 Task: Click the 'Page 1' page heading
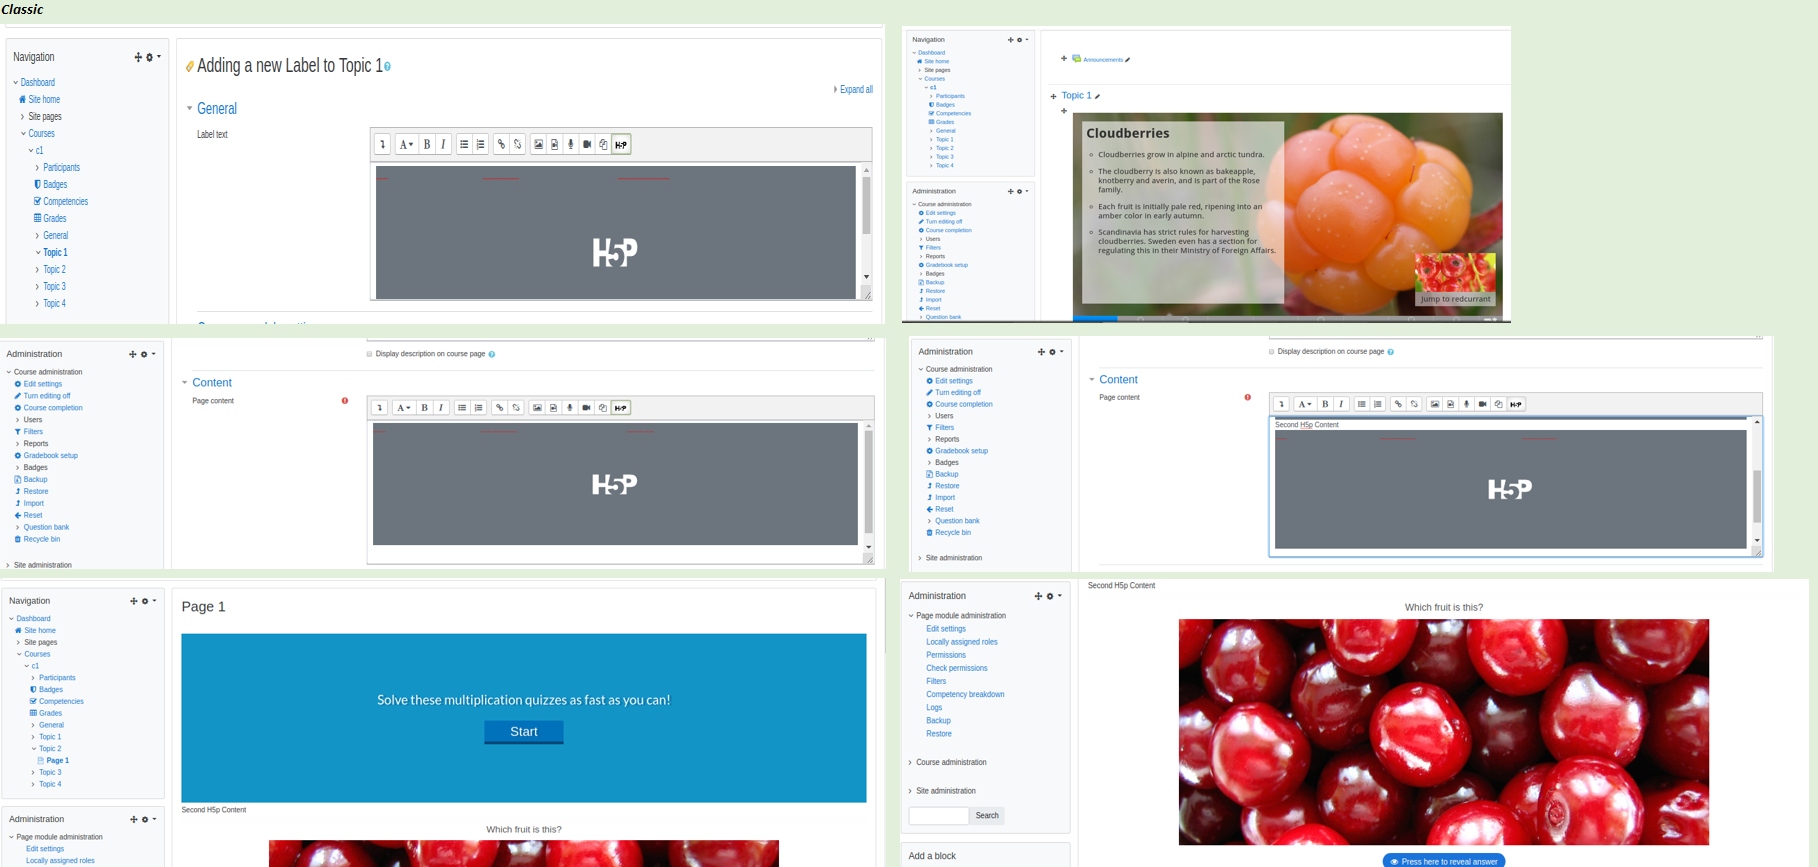[x=203, y=607]
